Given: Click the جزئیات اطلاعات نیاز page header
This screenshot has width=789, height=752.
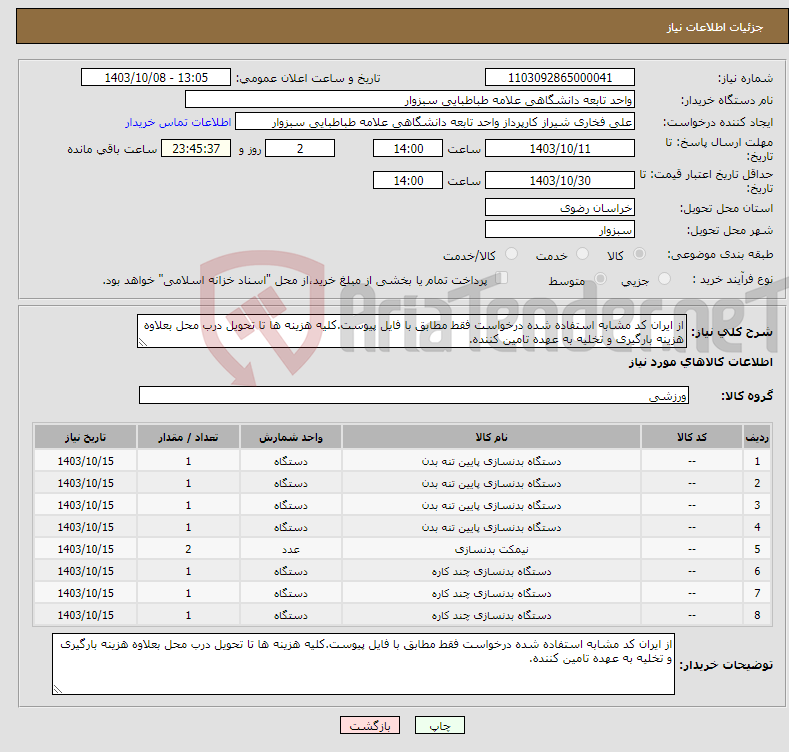Looking at the screenshot, I should coord(715,27).
